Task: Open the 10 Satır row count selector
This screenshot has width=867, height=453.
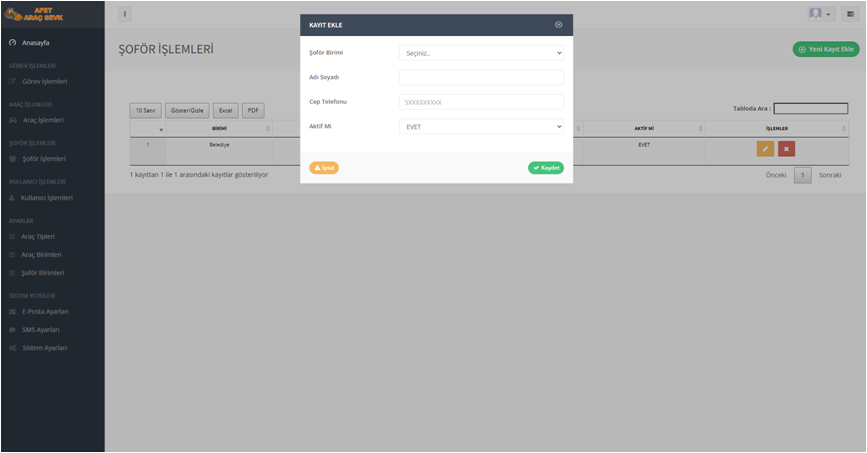Action: (x=145, y=111)
